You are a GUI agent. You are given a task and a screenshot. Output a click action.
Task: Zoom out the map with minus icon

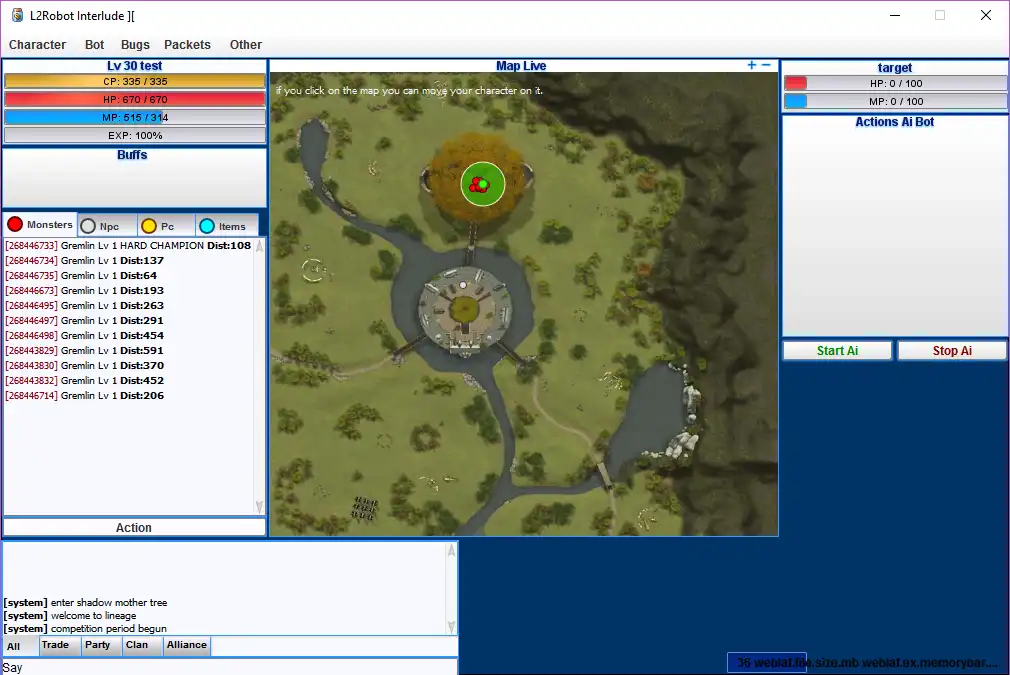[x=766, y=65]
